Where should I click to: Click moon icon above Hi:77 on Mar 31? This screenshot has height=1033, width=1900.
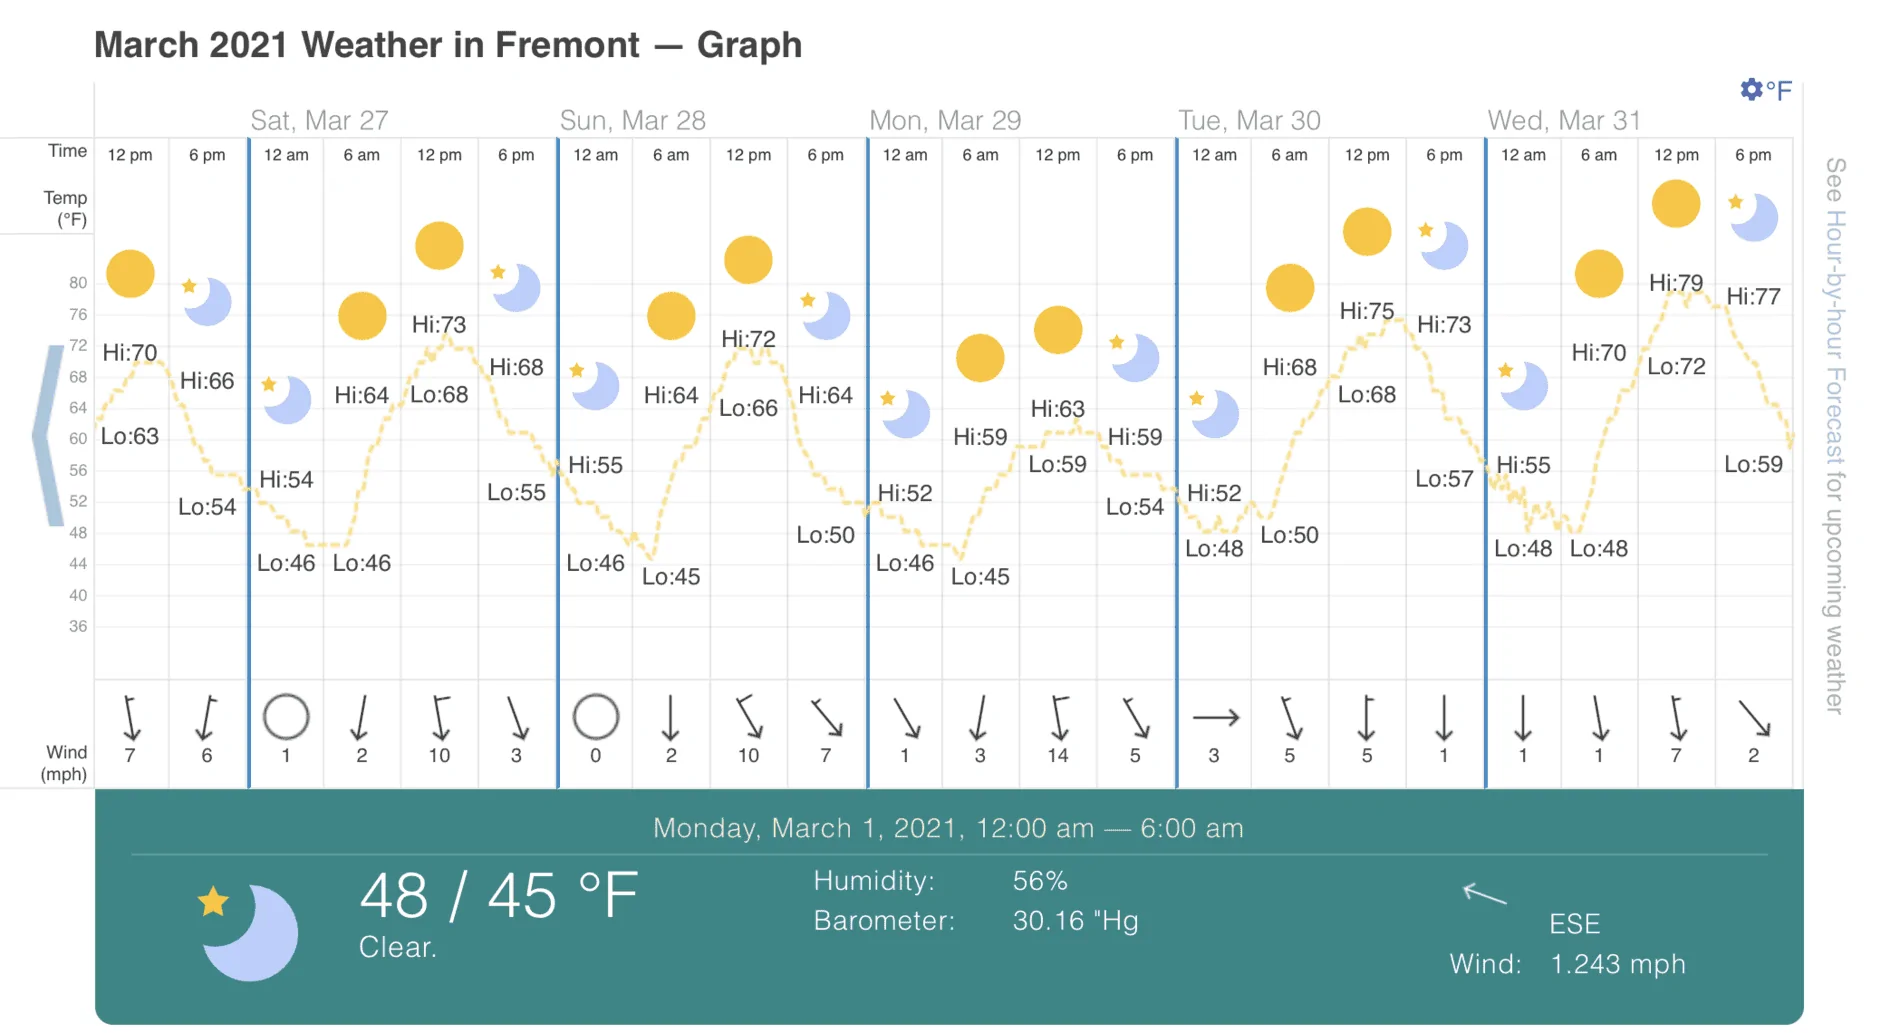click(x=1752, y=217)
